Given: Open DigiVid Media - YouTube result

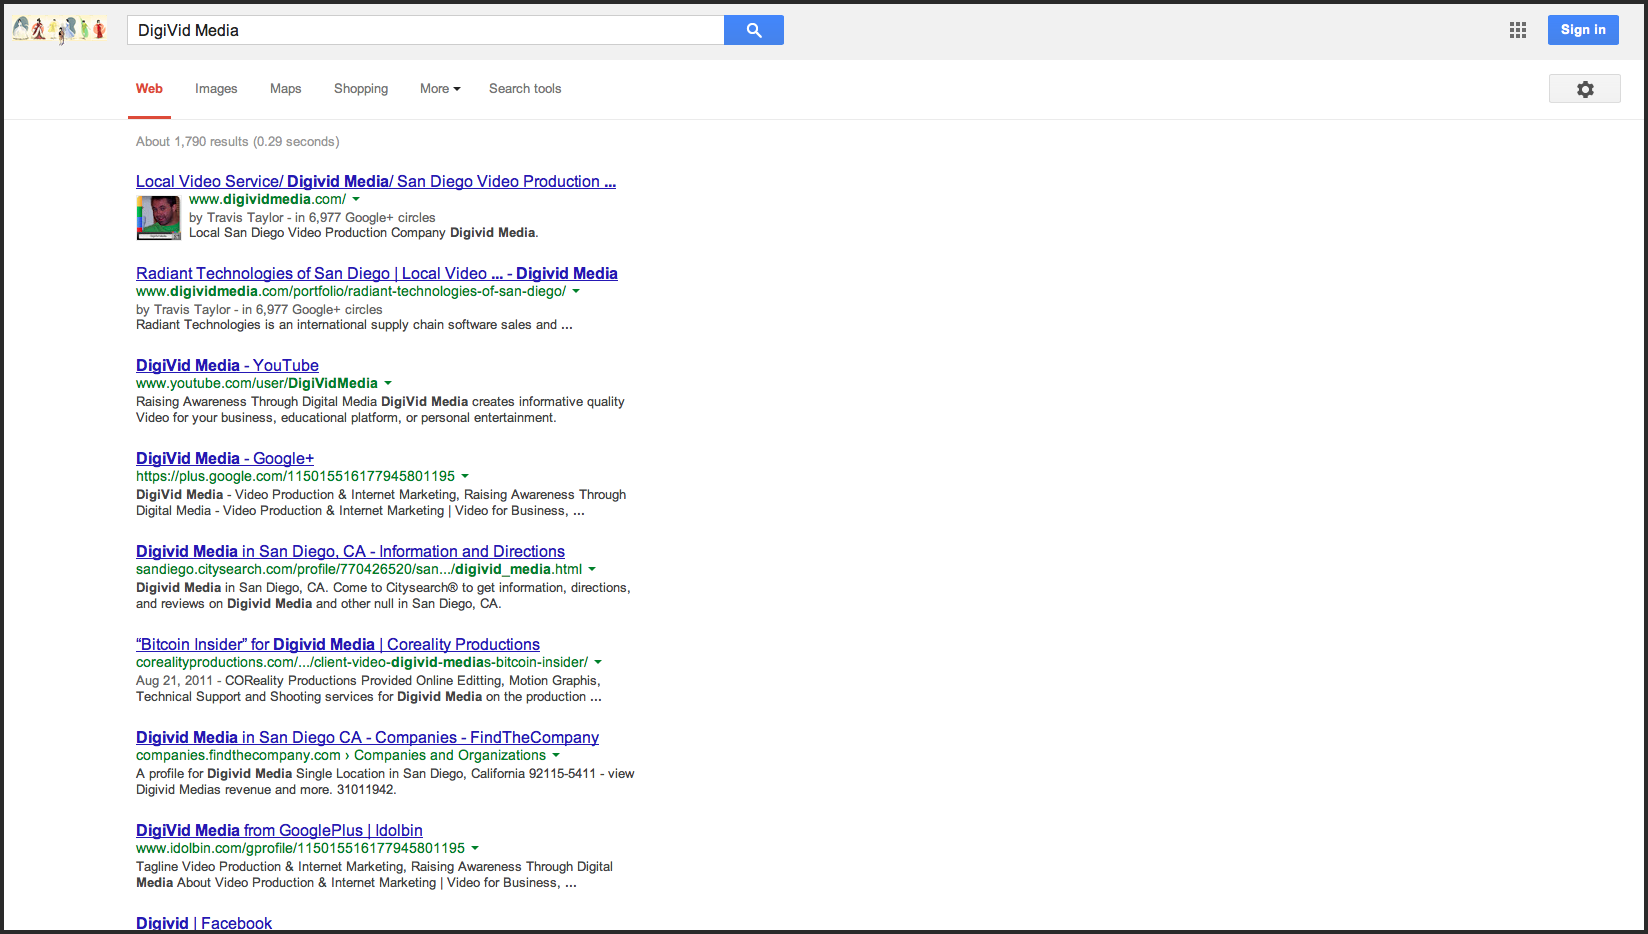Looking at the screenshot, I should (x=227, y=365).
